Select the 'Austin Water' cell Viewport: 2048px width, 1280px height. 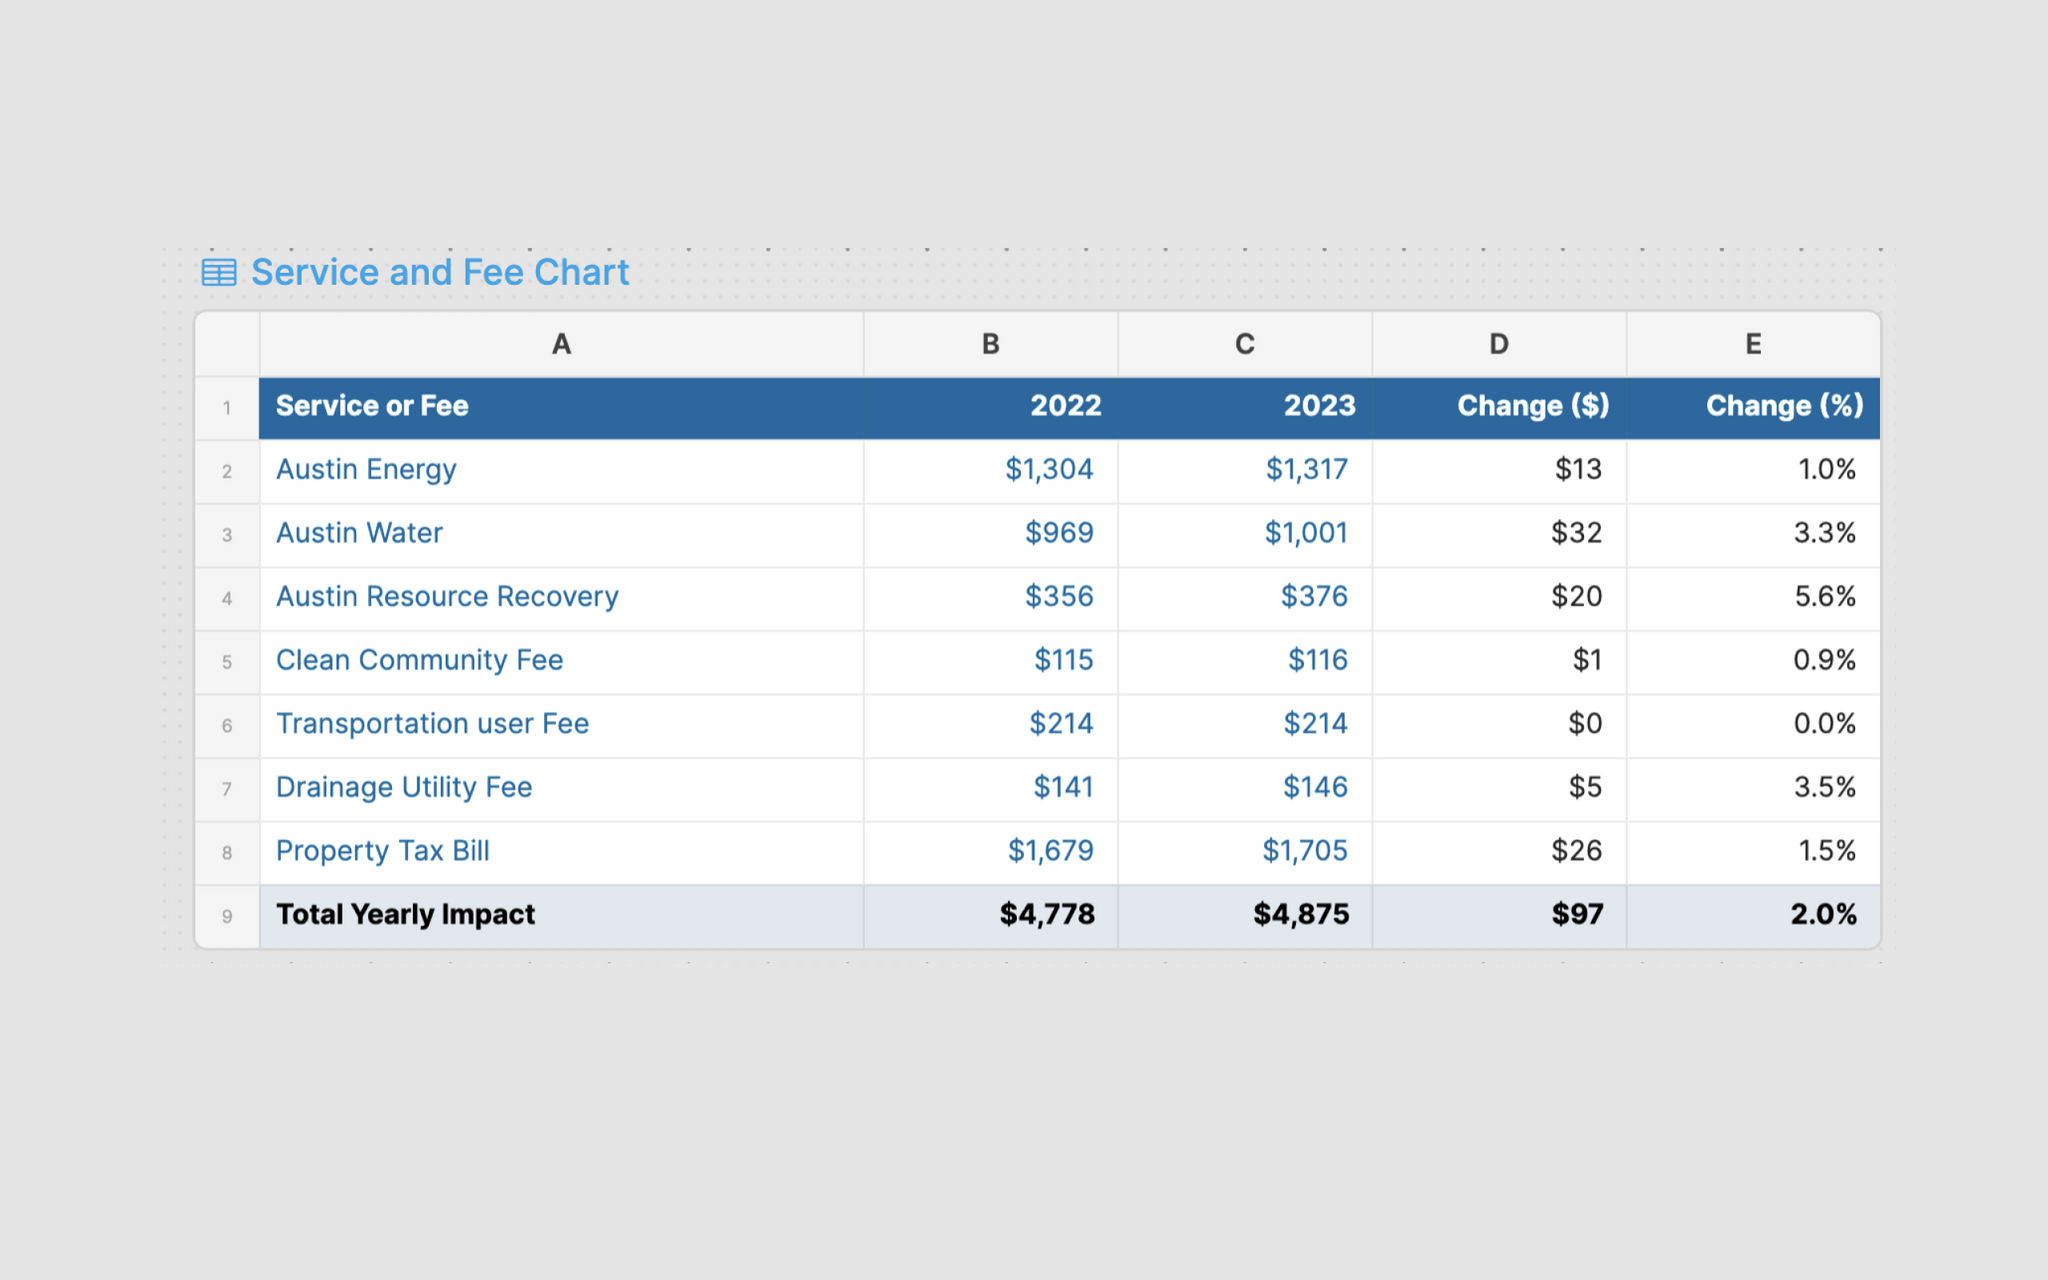(562, 535)
